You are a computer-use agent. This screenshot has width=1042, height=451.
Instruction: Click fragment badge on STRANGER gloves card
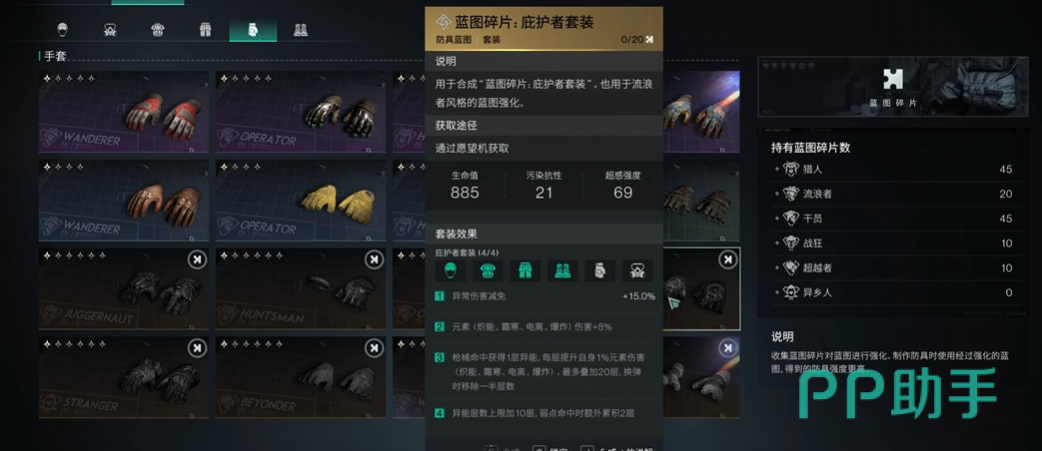coord(197,348)
